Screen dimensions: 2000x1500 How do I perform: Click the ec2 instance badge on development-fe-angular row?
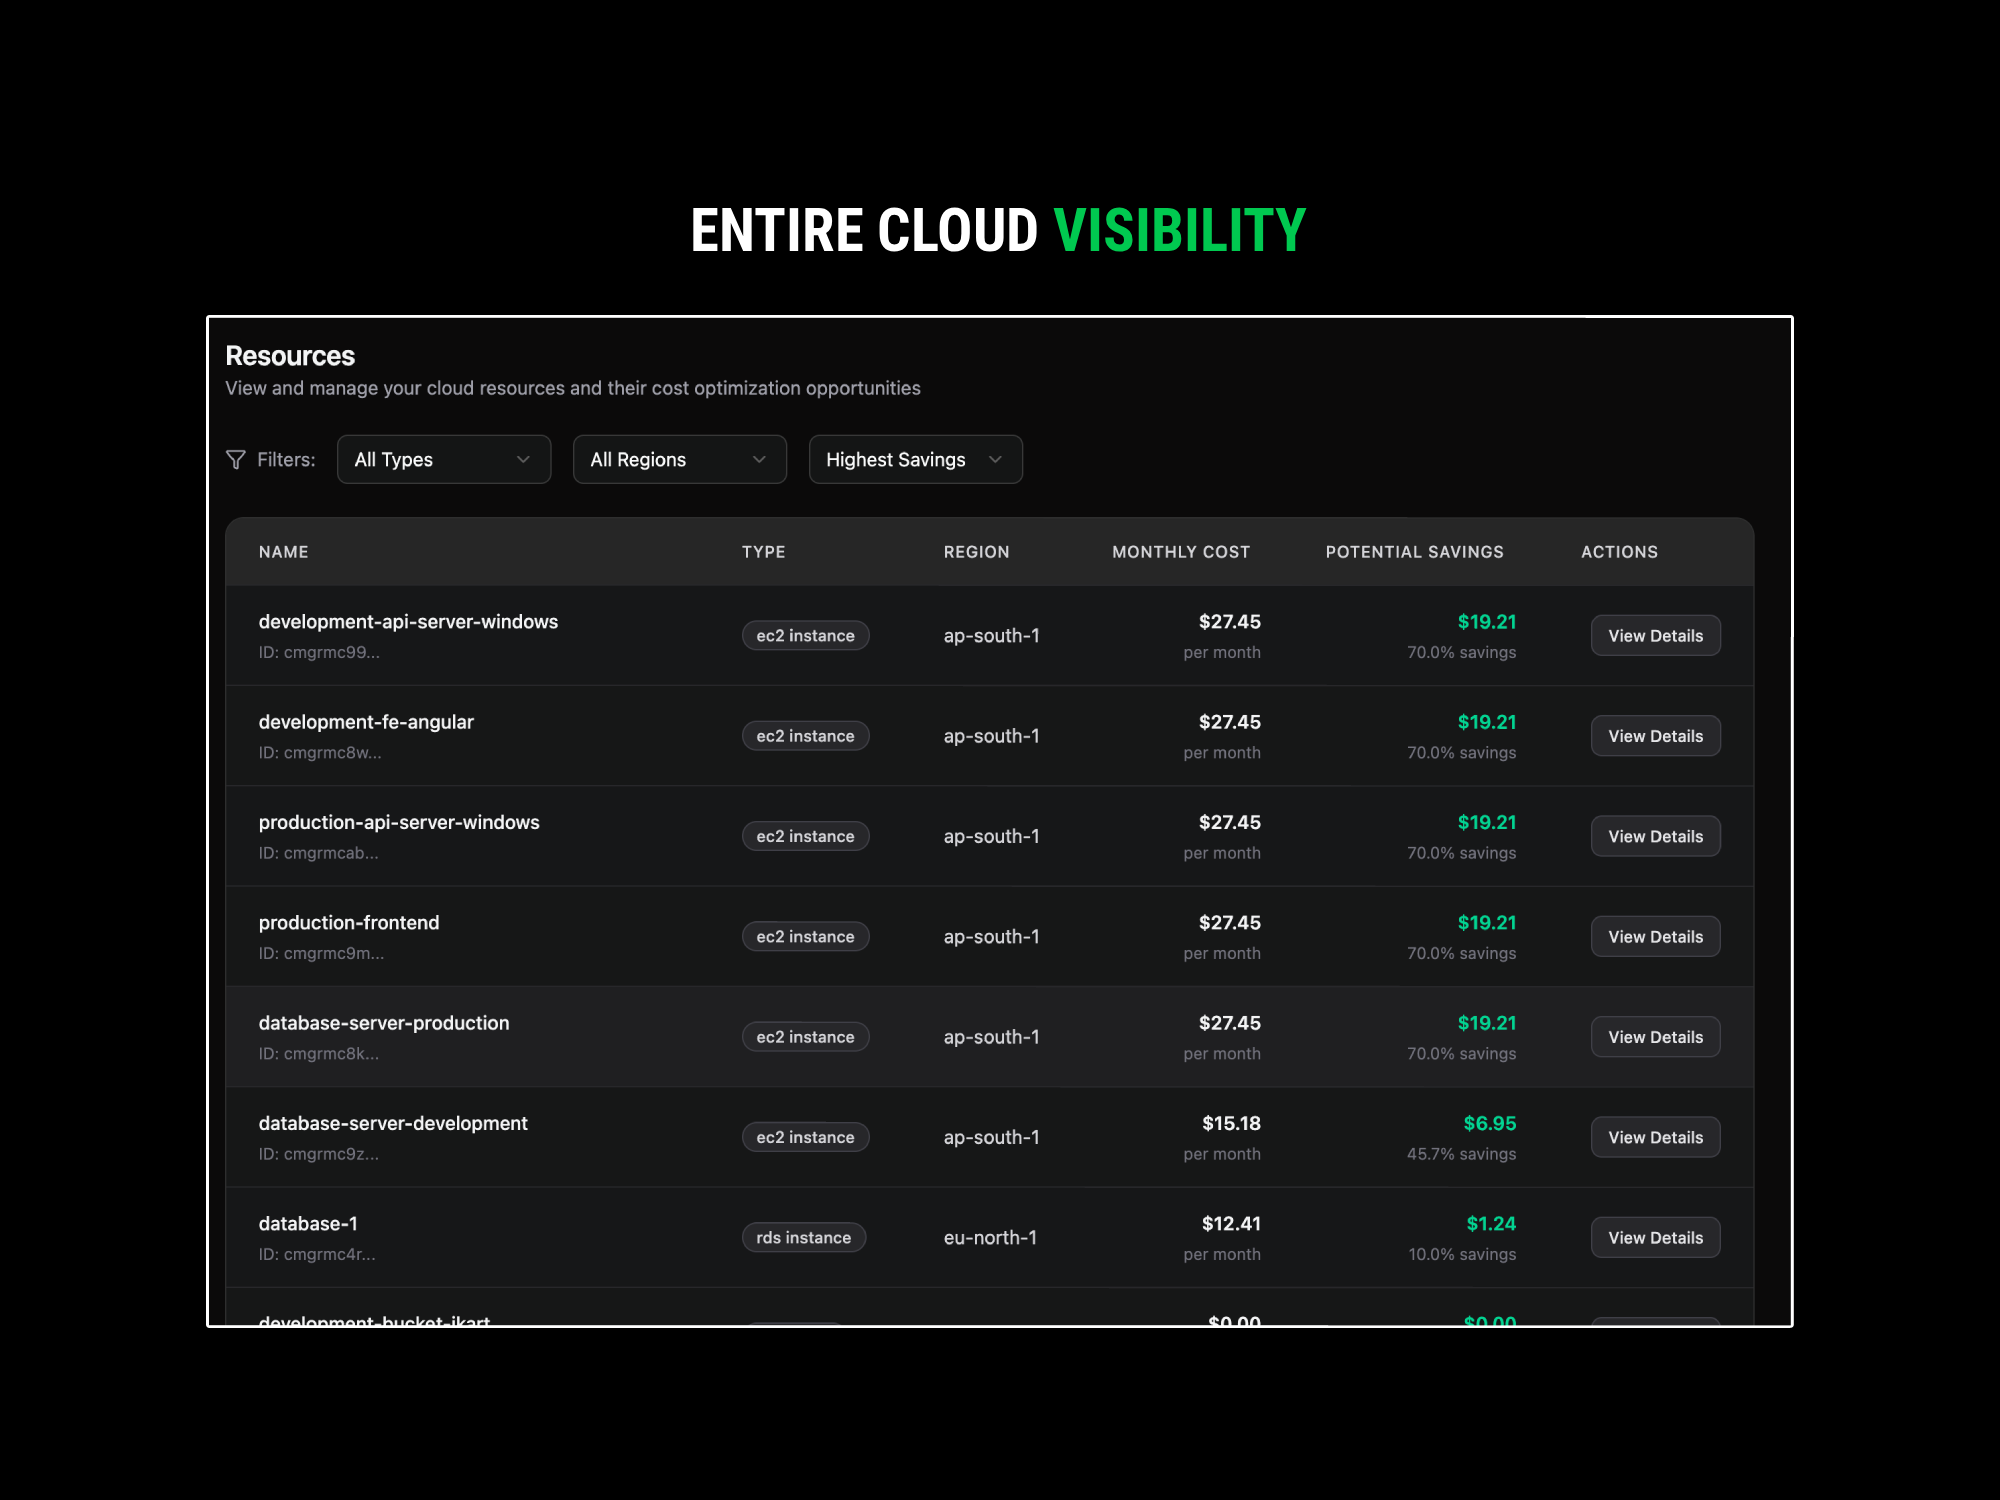tap(805, 735)
